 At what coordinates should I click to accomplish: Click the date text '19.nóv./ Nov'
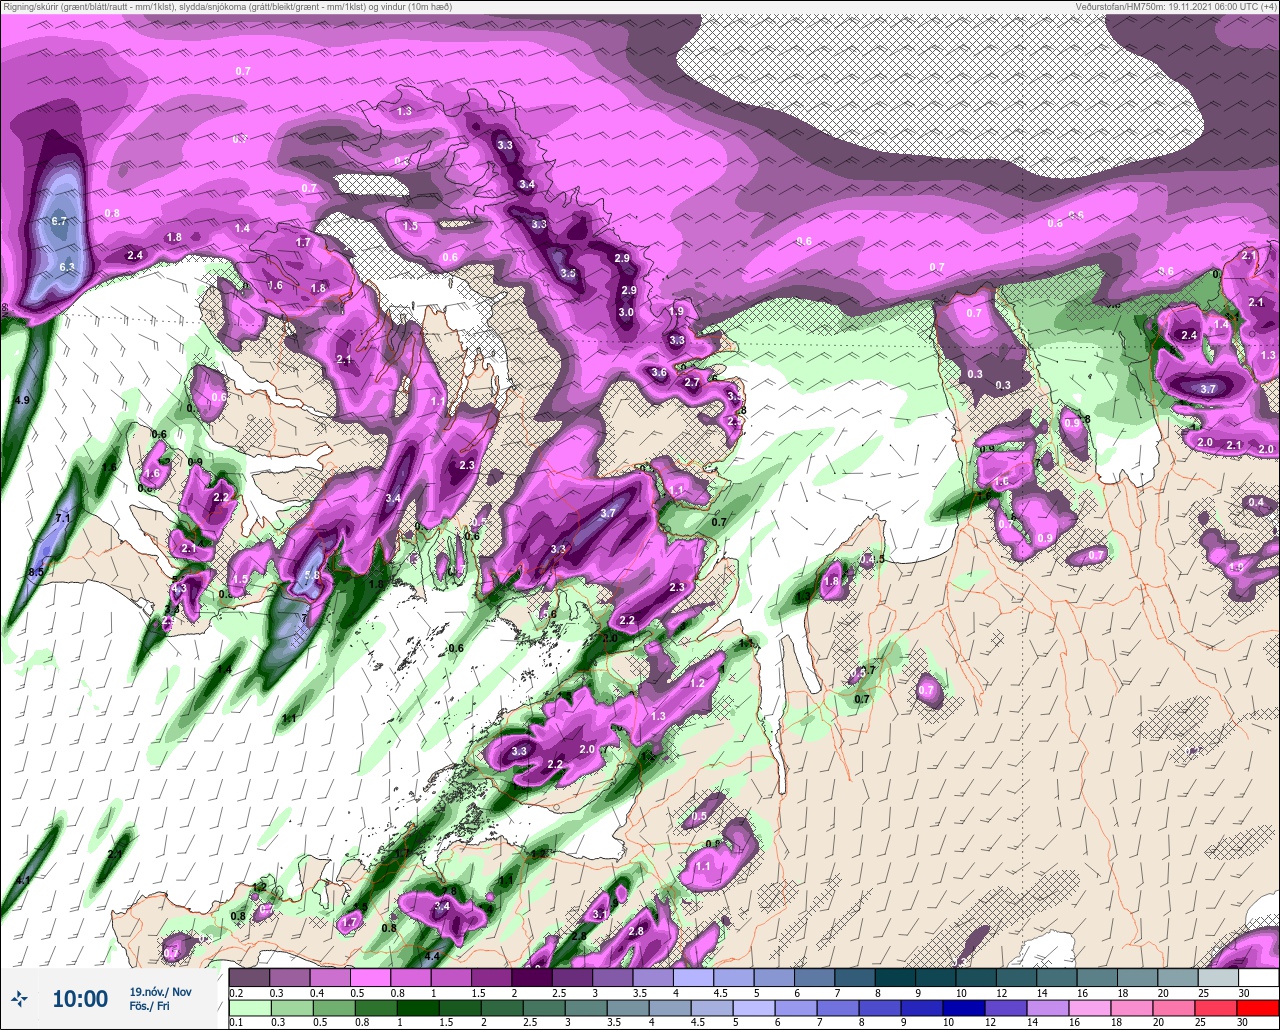[x=160, y=991]
